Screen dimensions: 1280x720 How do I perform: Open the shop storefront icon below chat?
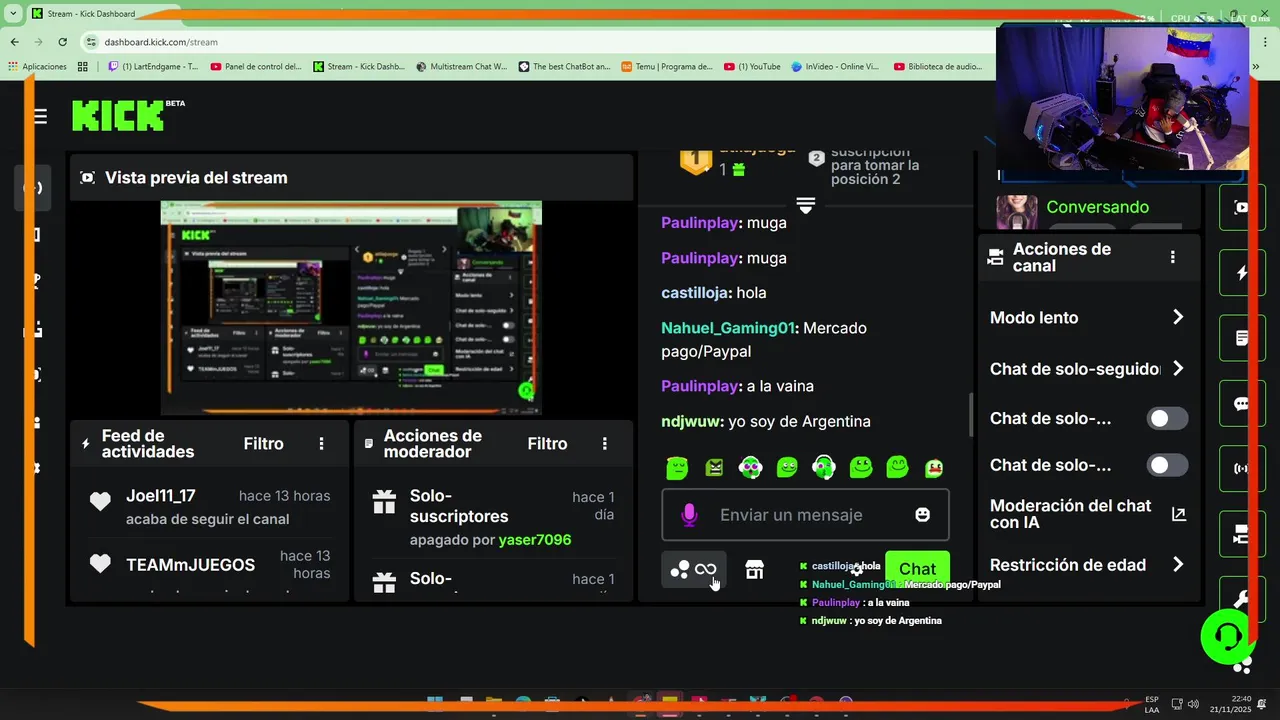point(754,570)
